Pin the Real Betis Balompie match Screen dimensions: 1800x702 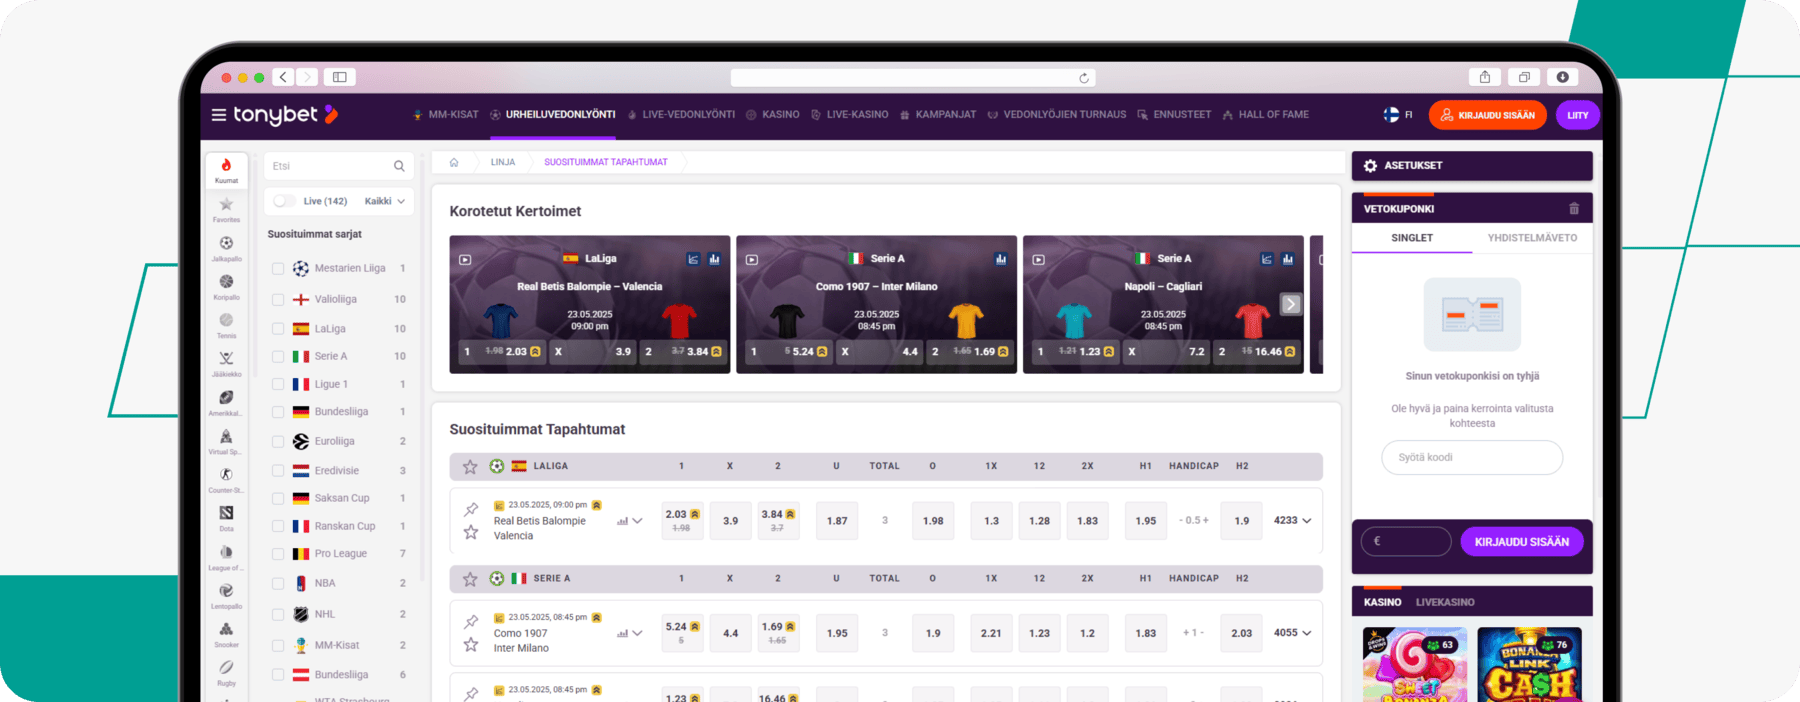click(471, 509)
